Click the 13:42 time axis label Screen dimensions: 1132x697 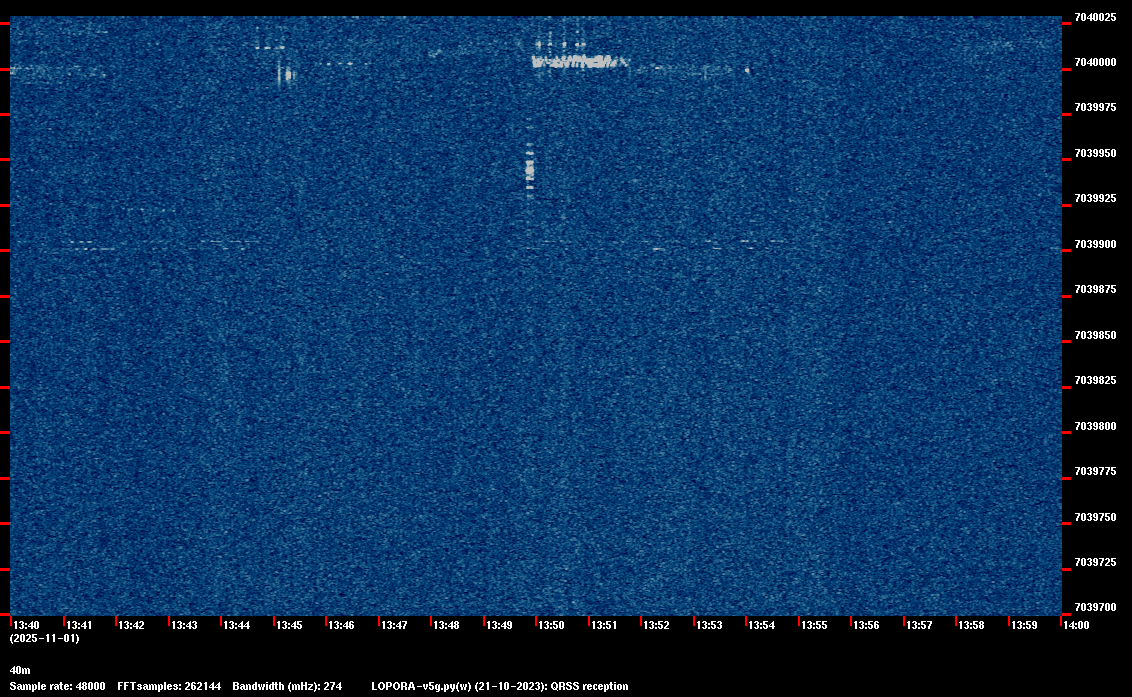[x=131, y=625]
